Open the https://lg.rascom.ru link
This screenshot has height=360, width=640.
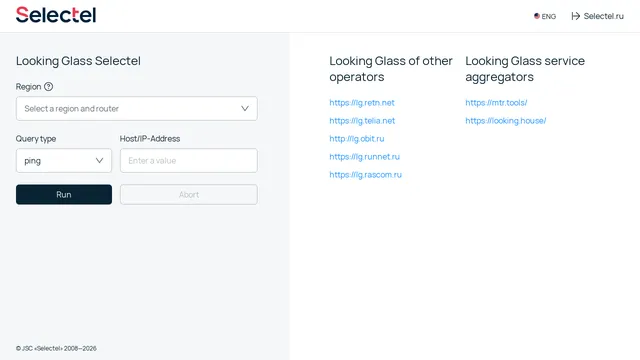tap(365, 175)
